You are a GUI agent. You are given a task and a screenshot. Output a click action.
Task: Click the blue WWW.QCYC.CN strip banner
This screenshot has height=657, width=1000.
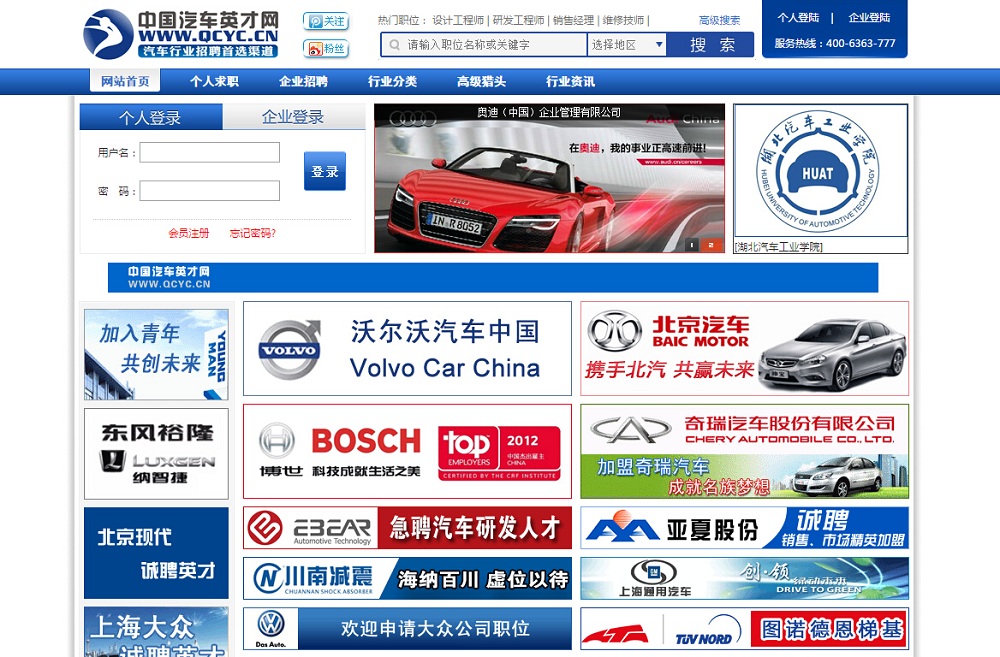[x=493, y=277]
